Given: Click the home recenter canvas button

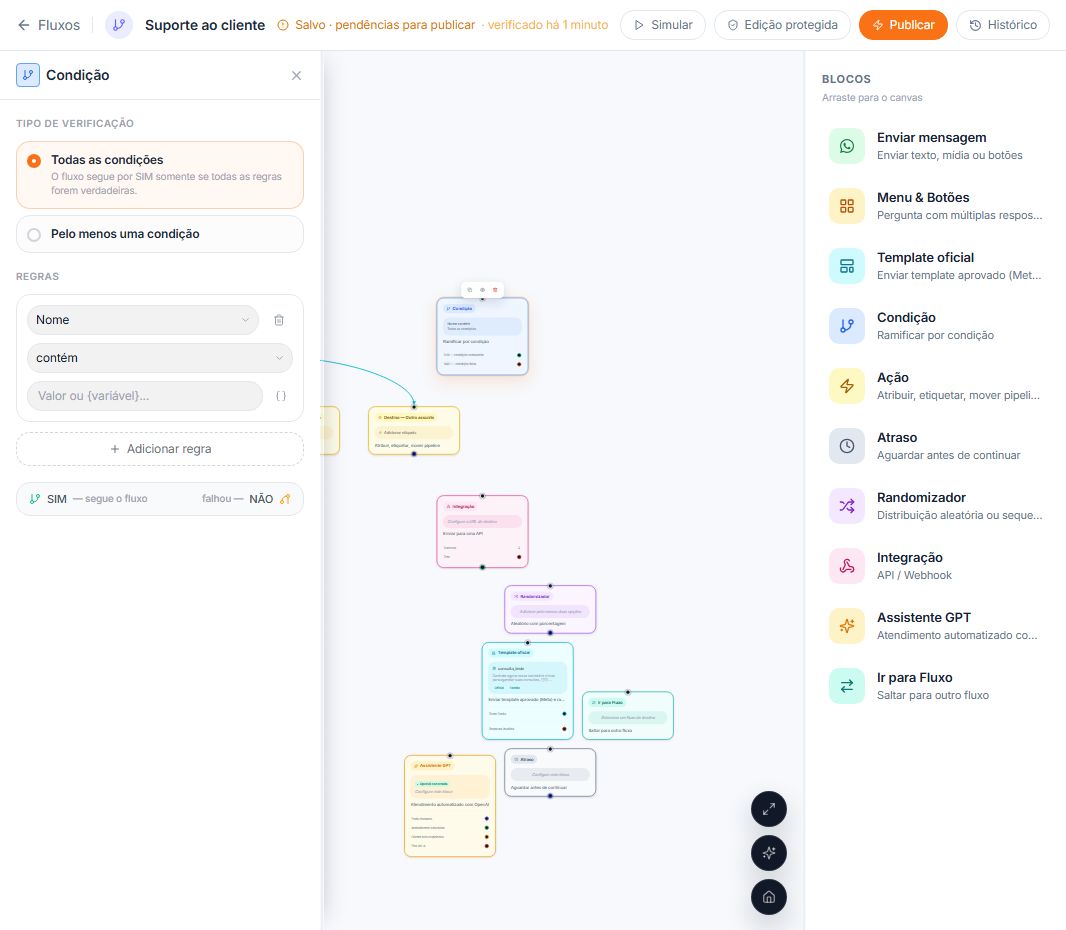Looking at the screenshot, I should [769, 897].
